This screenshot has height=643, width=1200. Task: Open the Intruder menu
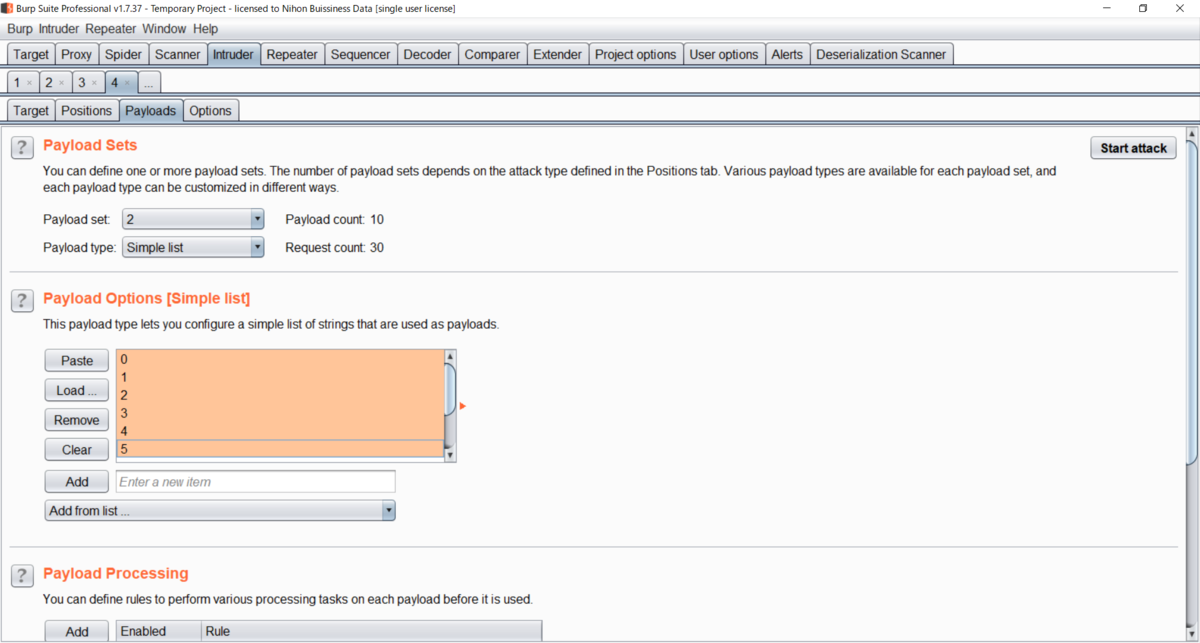tap(60, 29)
